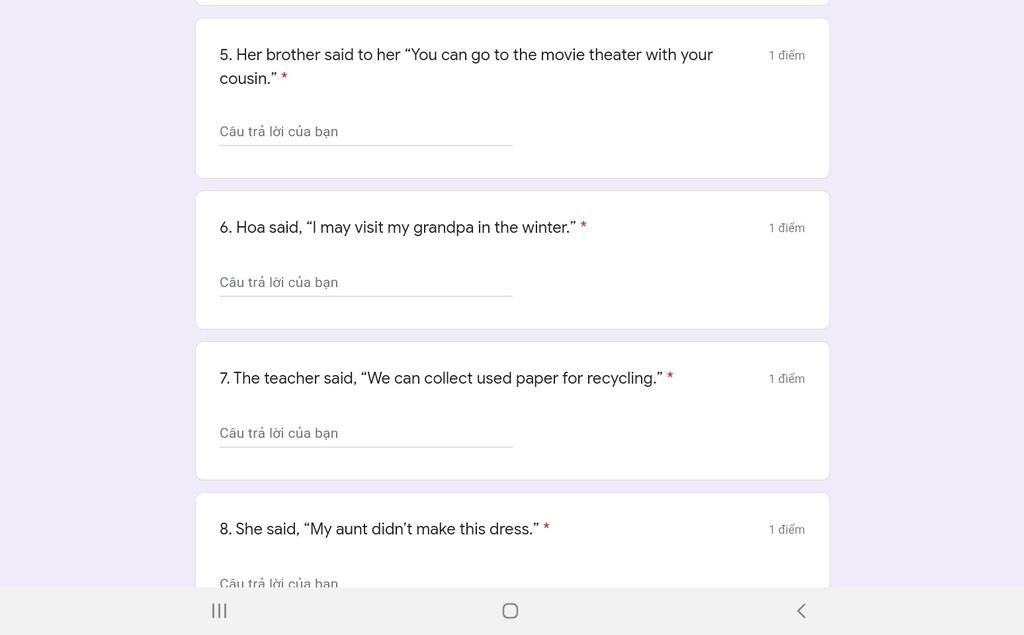Click the "1 điểm" label of question 5
This screenshot has width=1024, height=635.
tap(786, 56)
